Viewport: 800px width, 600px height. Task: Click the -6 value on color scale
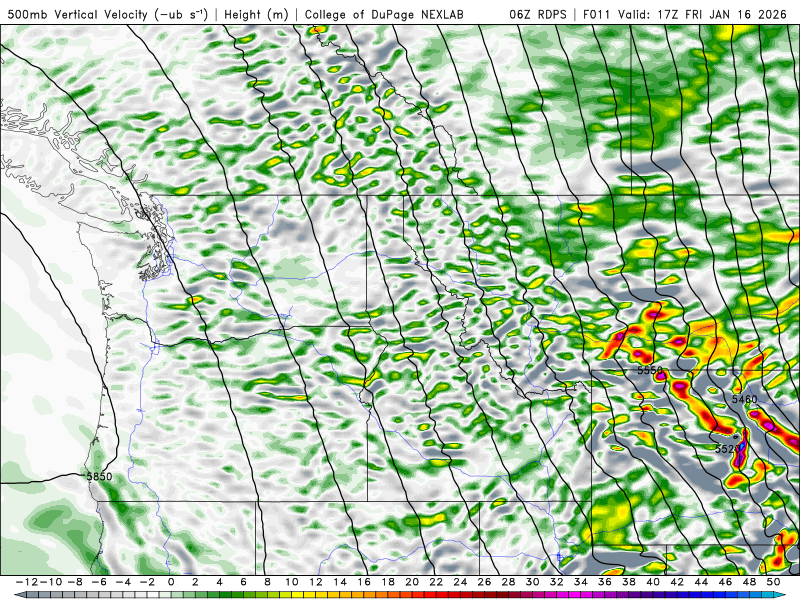98,582
